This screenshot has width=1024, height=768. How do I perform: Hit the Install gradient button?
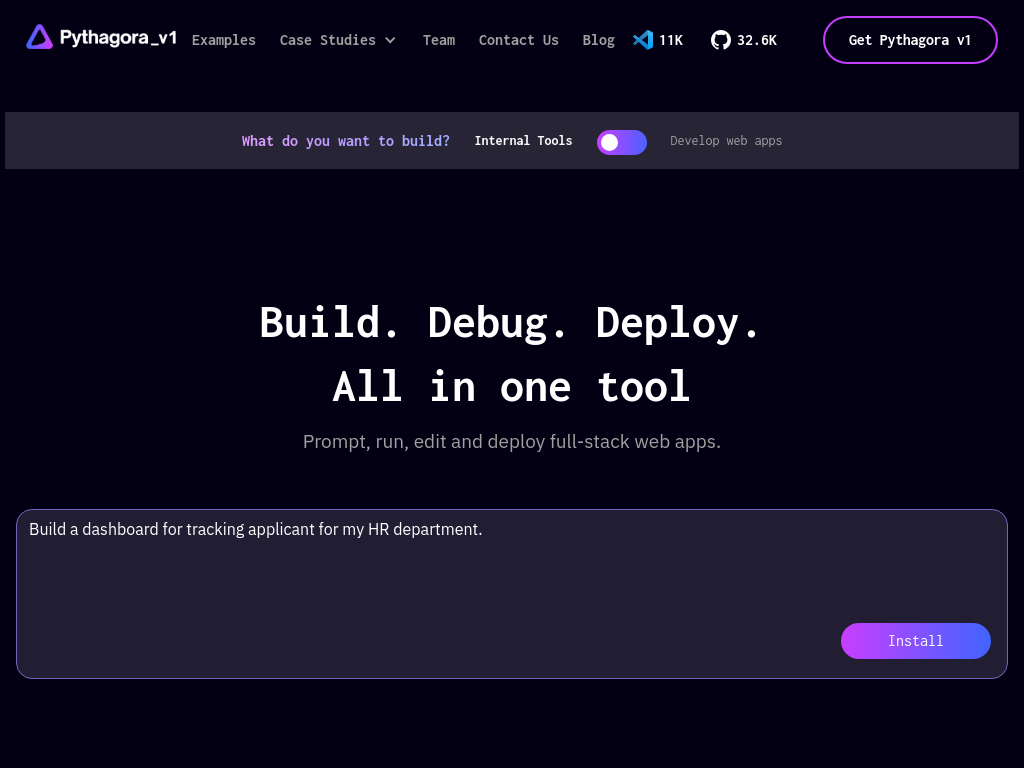[x=916, y=641]
